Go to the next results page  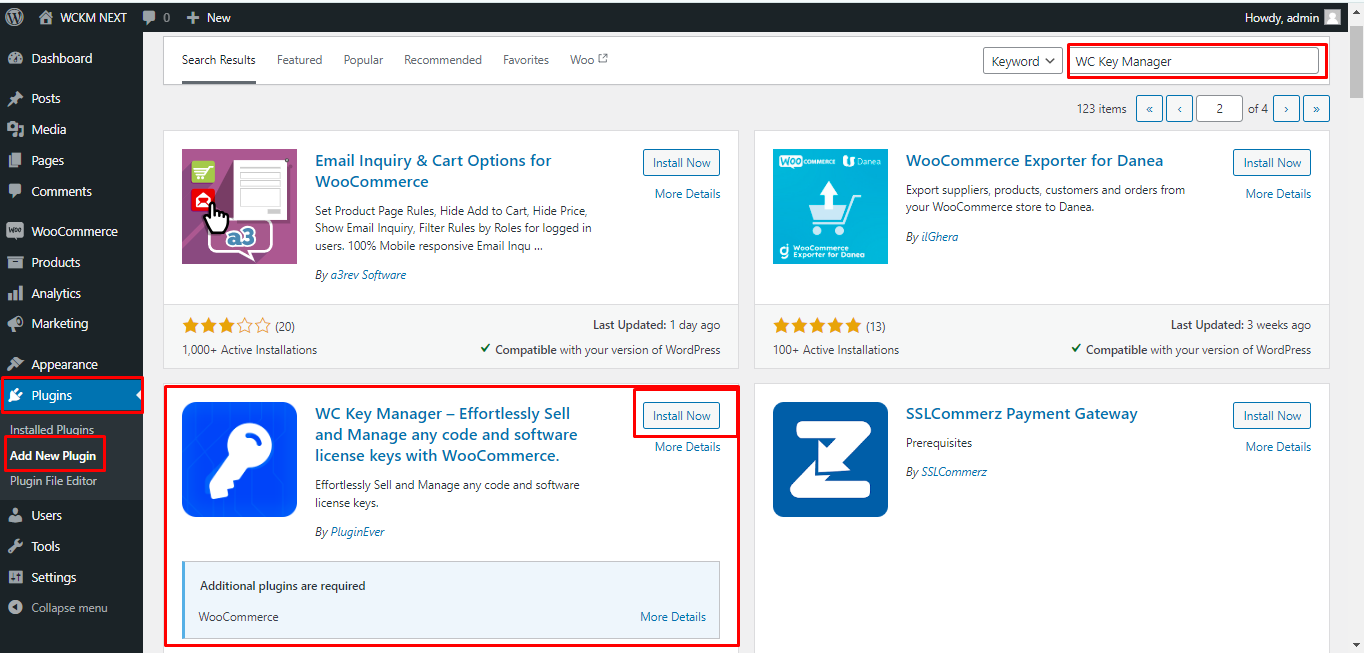click(x=1286, y=109)
